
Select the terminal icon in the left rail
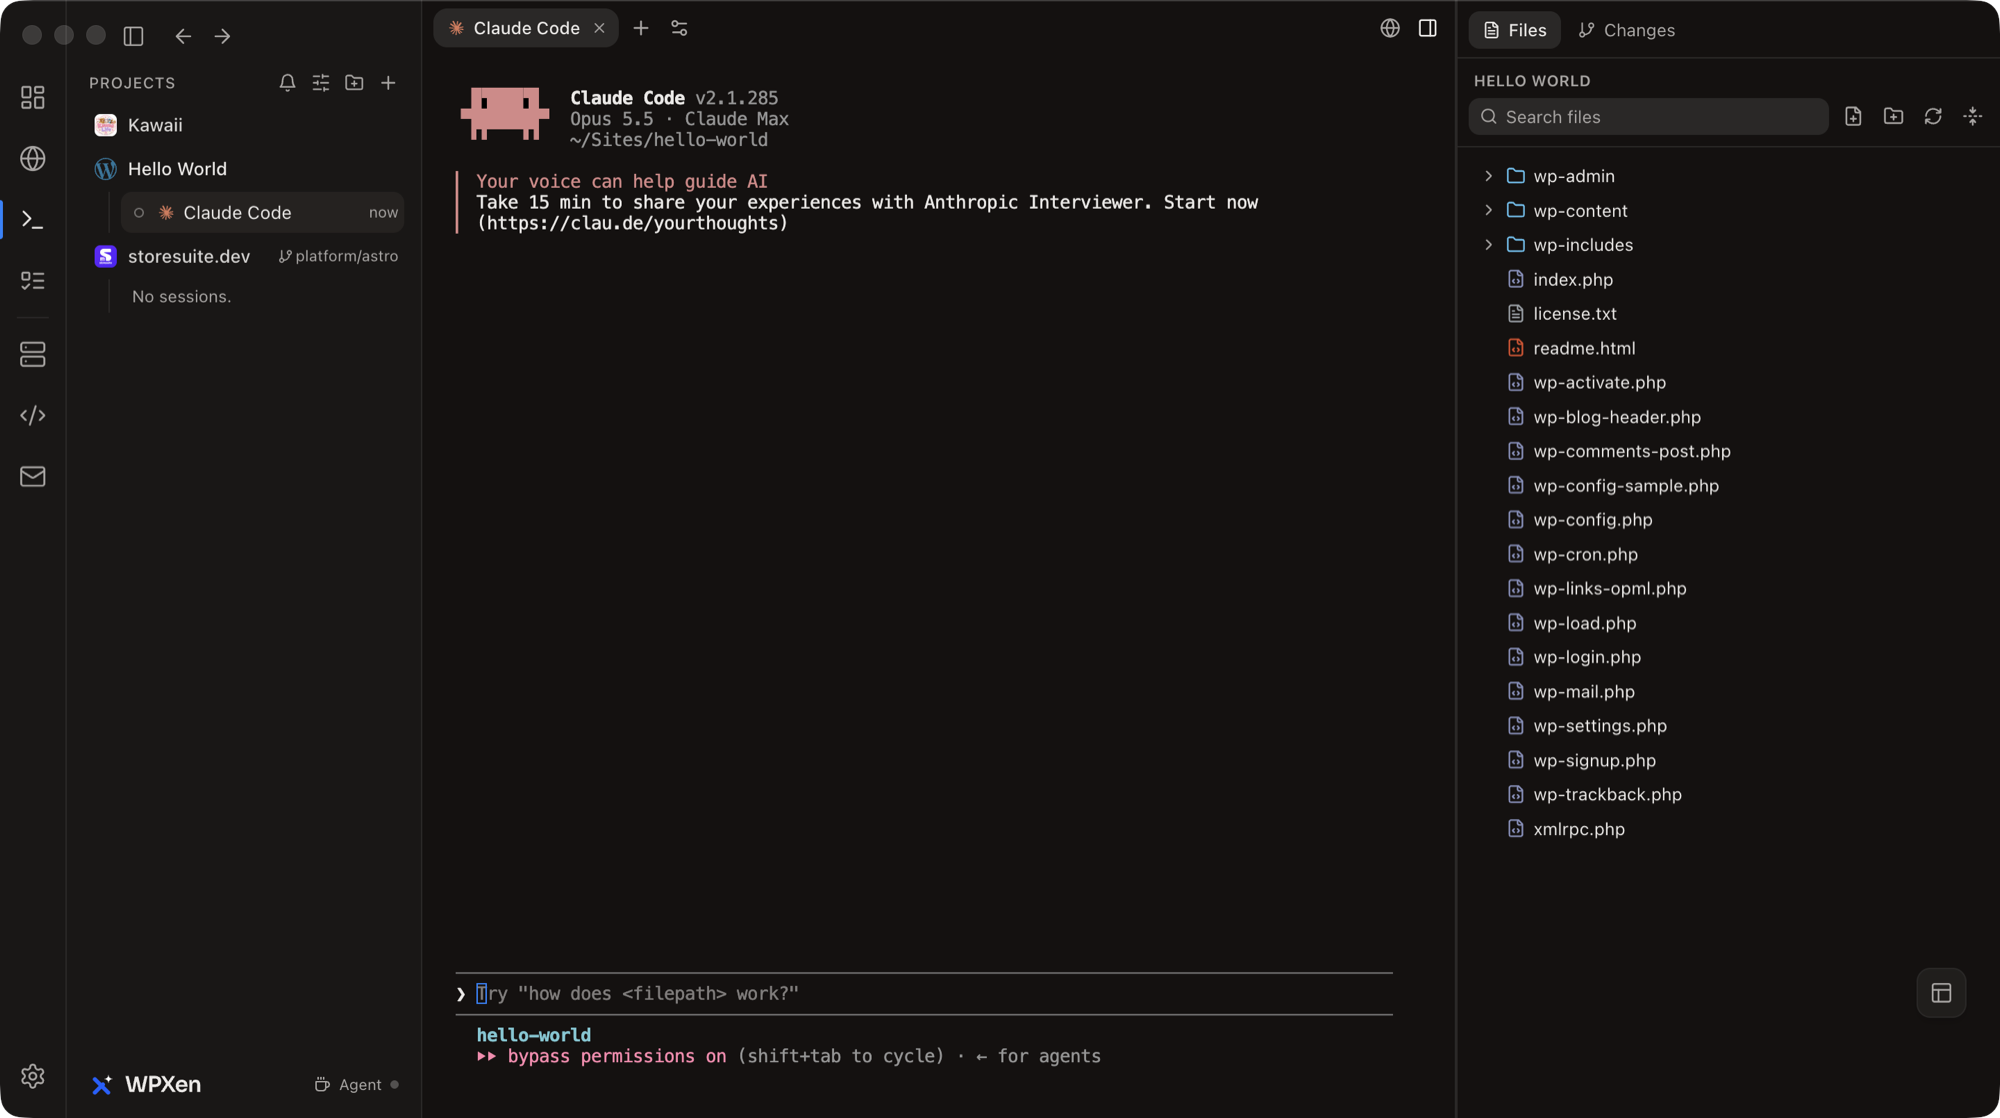(x=33, y=219)
